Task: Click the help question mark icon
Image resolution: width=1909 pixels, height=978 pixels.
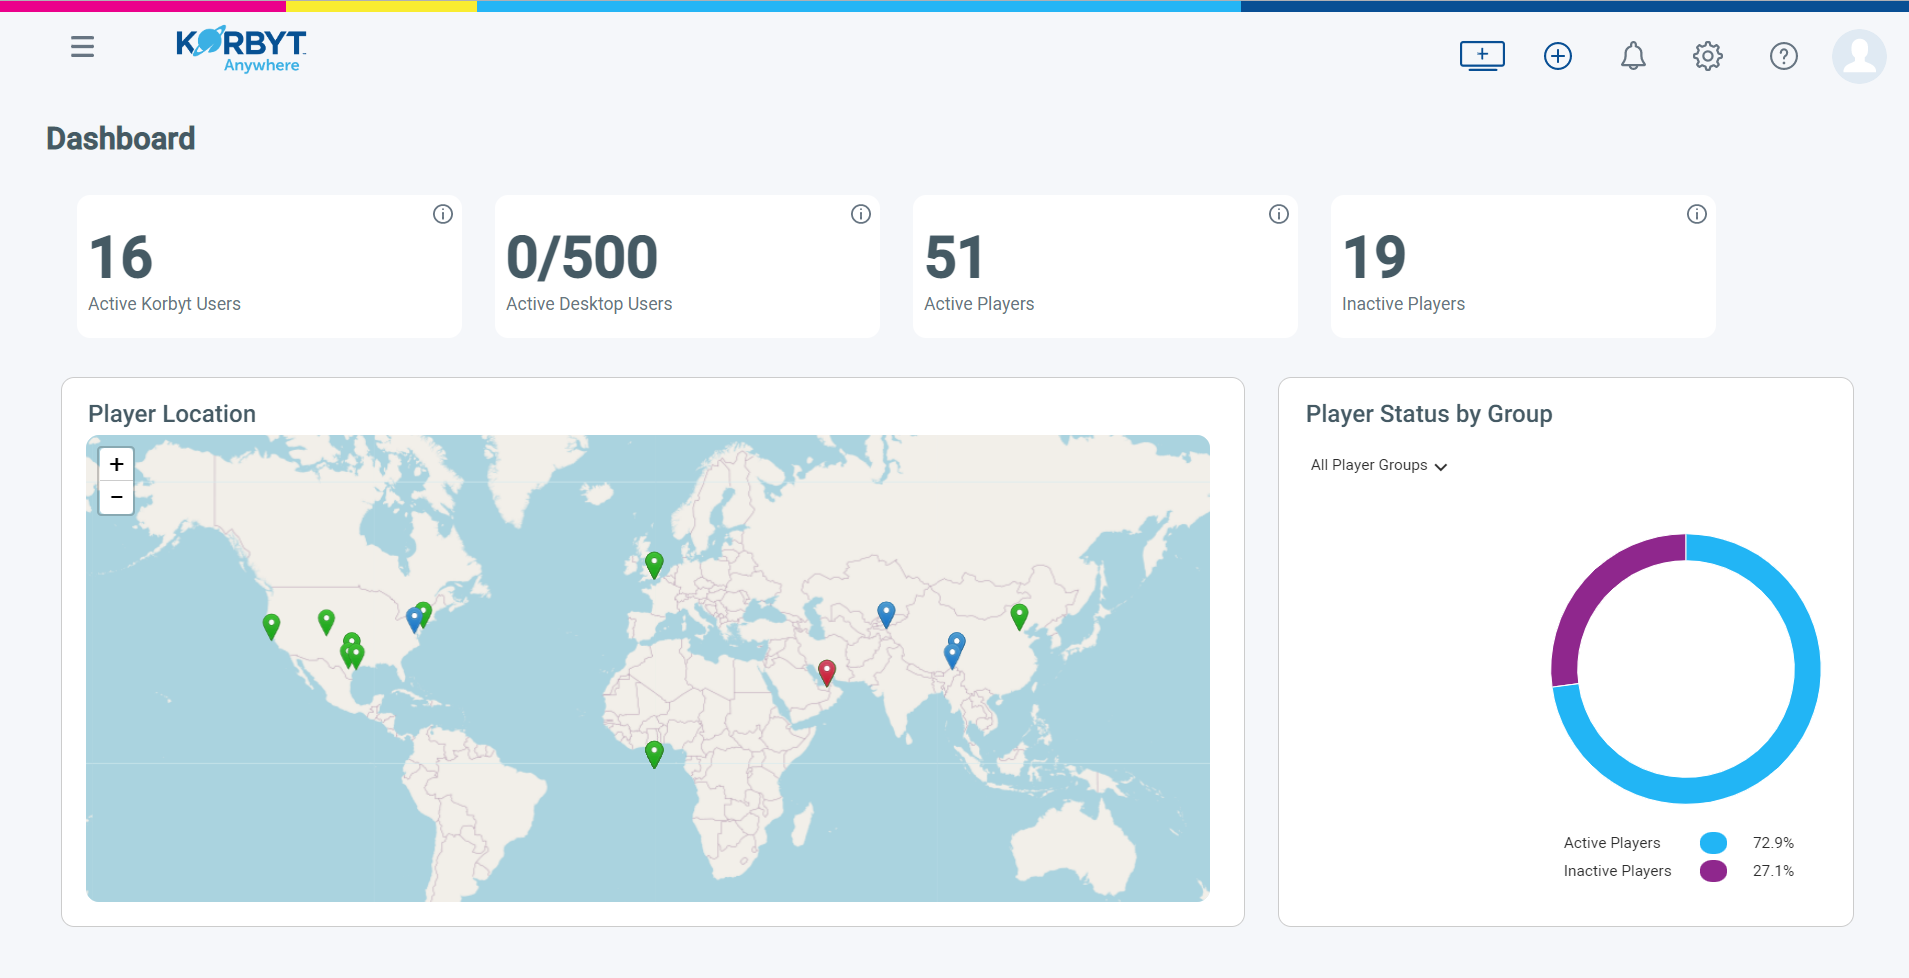Action: click(1784, 56)
